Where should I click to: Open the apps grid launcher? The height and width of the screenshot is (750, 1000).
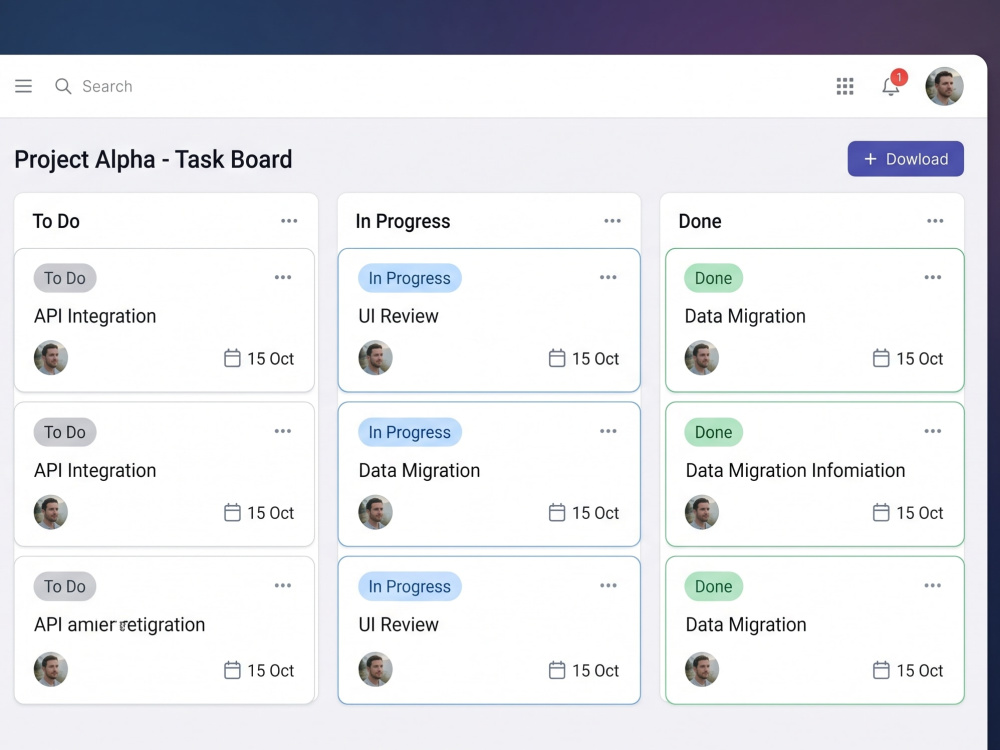point(844,86)
